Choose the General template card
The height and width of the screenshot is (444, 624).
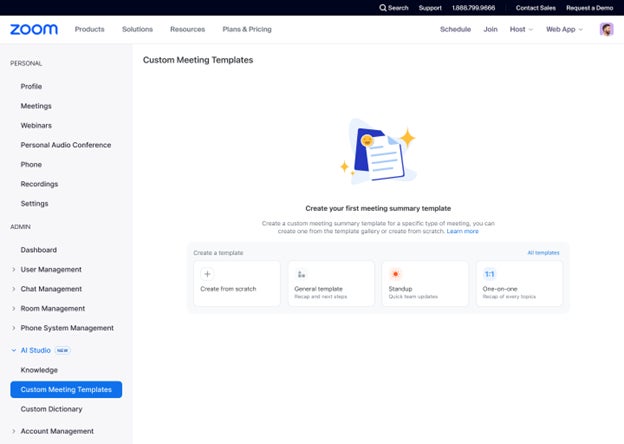pyautogui.click(x=331, y=283)
